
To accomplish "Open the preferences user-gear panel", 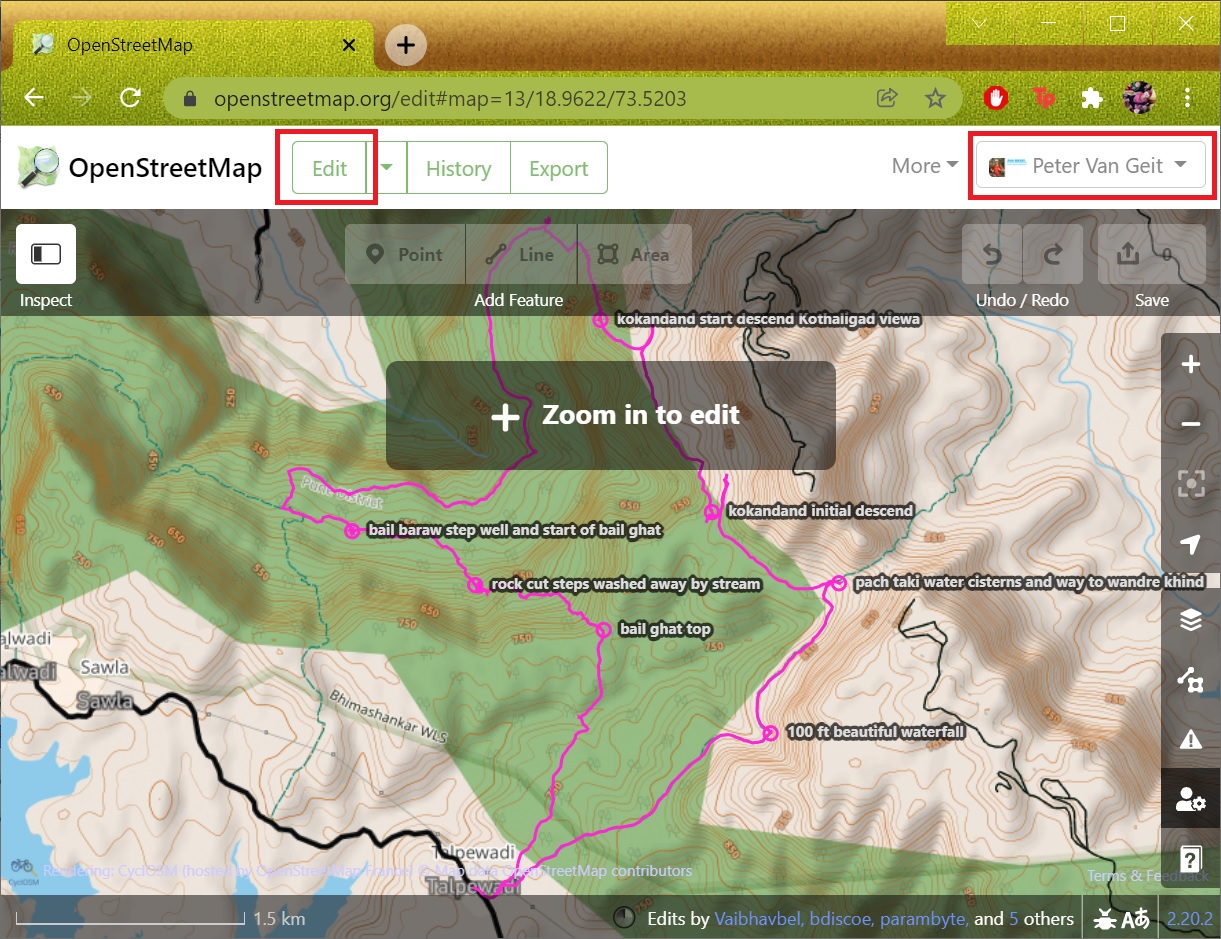I will pyautogui.click(x=1190, y=798).
